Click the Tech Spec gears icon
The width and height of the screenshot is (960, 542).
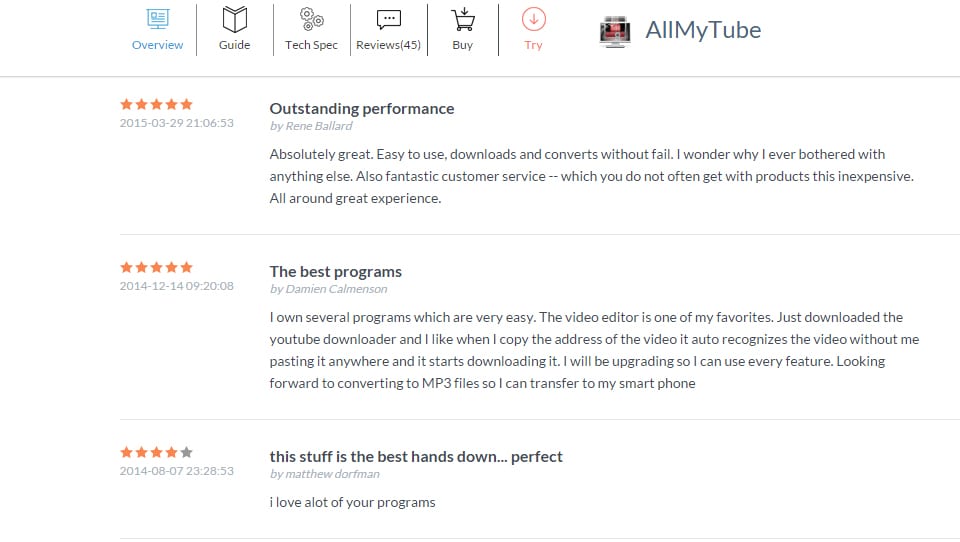(311, 19)
